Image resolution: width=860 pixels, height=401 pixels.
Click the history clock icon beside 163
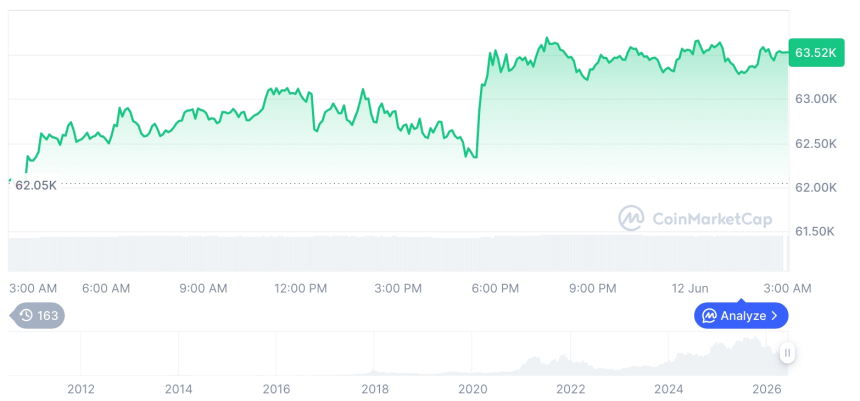[x=26, y=315]
